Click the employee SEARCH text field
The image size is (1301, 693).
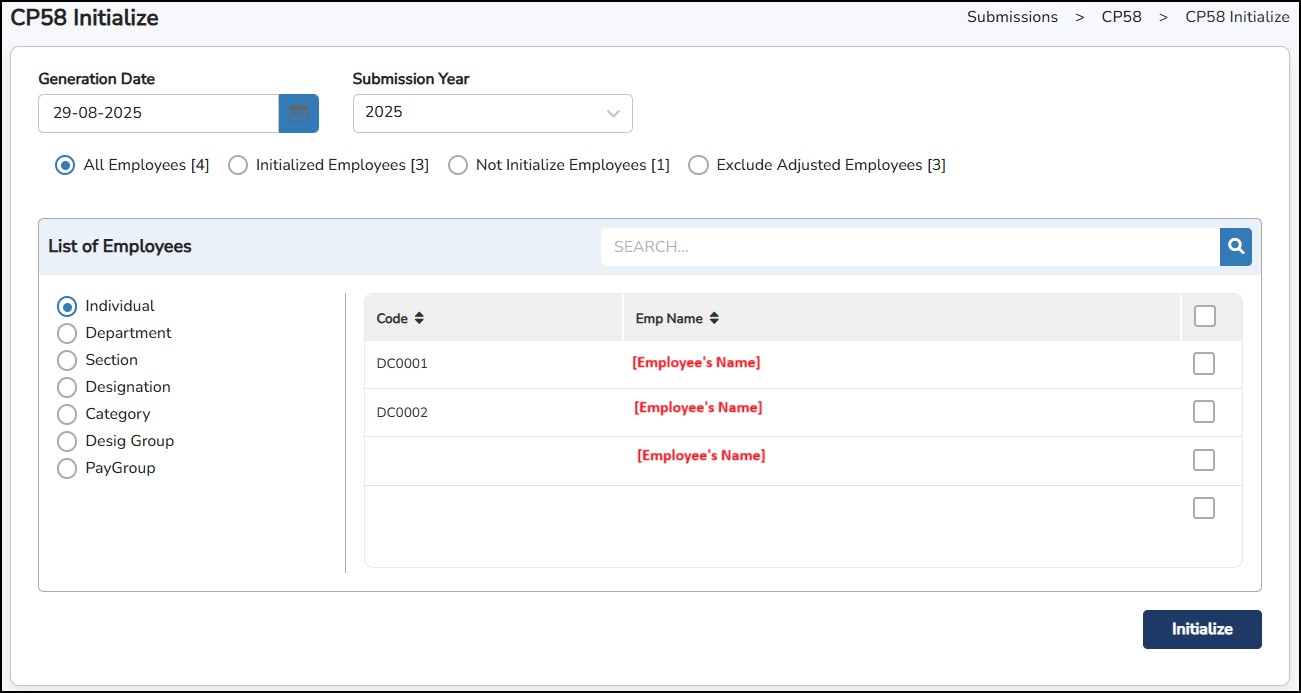909,246
